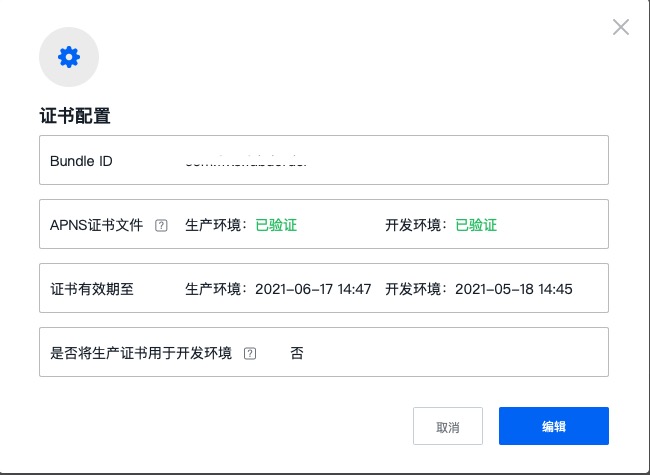Click the 是否将生产证书用于开发环境 label
The height and width of the screenshot is (475, 650).
click(141, 353)
